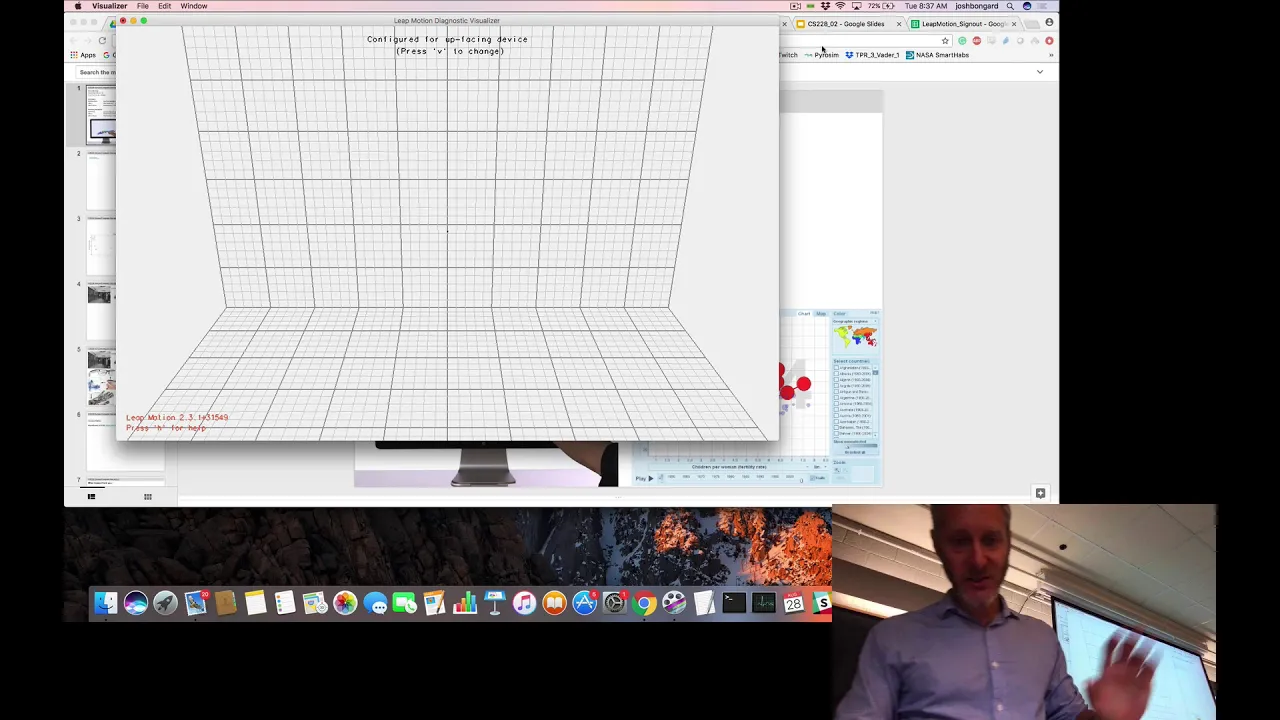Screen dimensions: 1280x720
Task: Open FaceTime from the dock
Action: tap(405, 603)
